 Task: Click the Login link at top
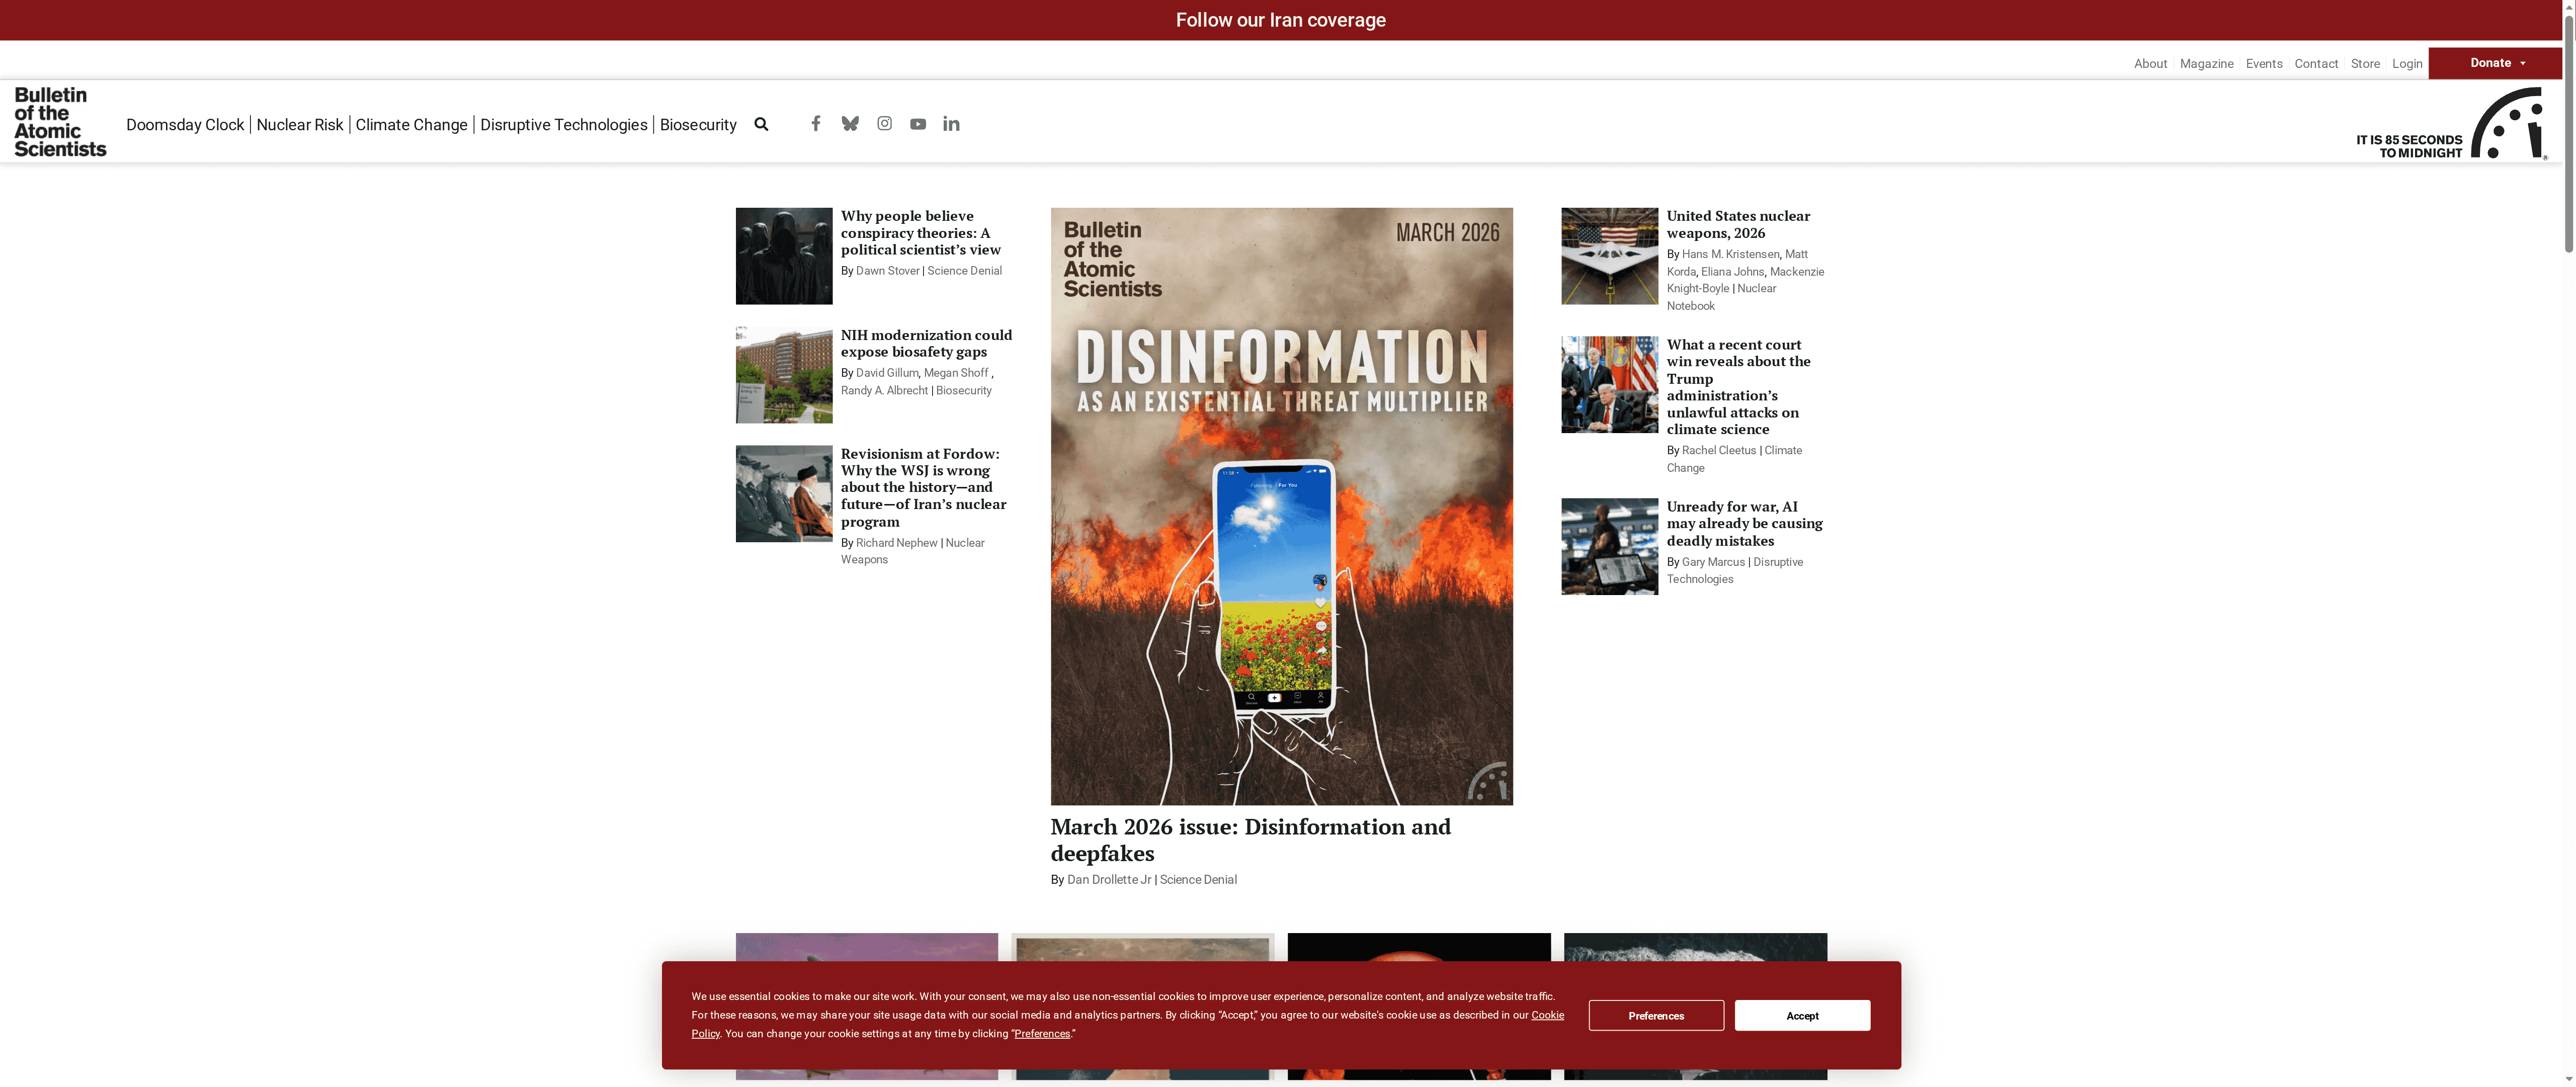(2406, 64)
